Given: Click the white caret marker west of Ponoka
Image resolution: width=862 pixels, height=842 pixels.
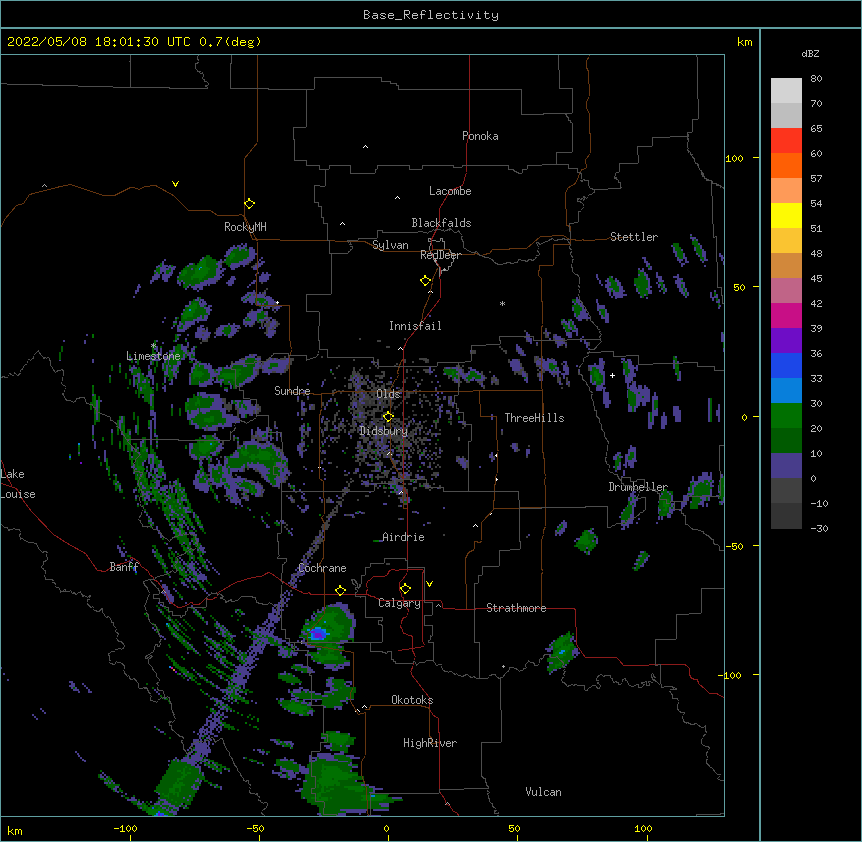Looking at the screenshot, I should [365, 147].
